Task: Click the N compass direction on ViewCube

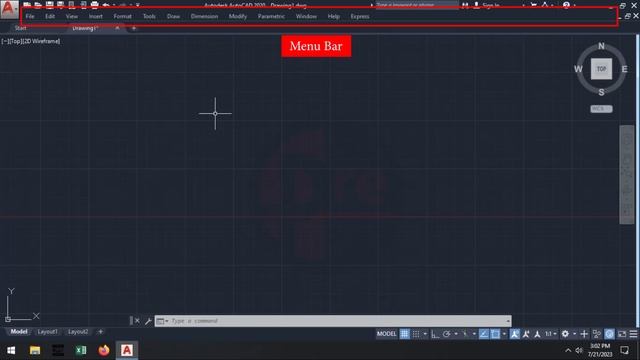Action: [x=601, y=46]
